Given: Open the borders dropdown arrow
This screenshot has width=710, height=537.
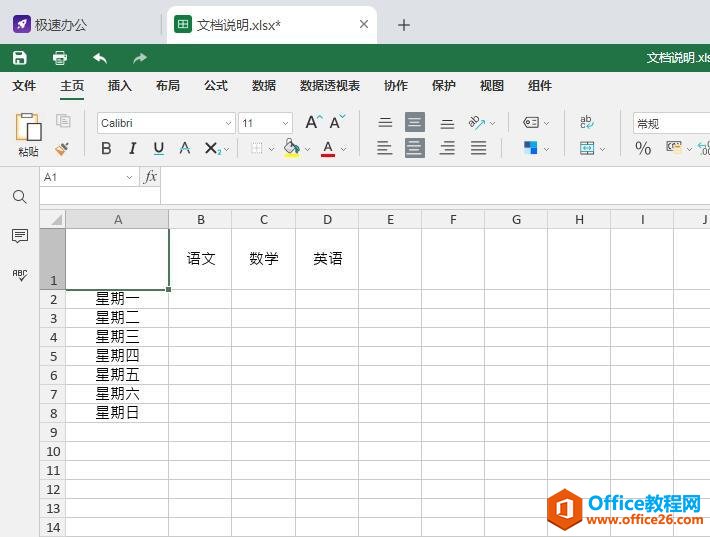Looking at the screenshot, I should point(271,149).
